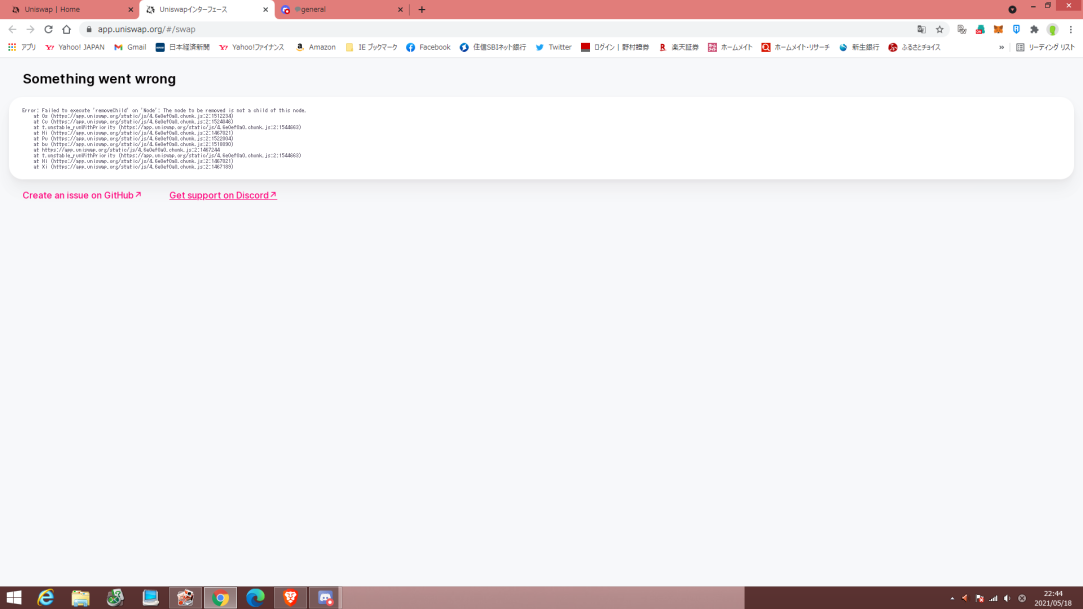Open the Extensions puzzle piece menu

click(x=1034, y=30)
